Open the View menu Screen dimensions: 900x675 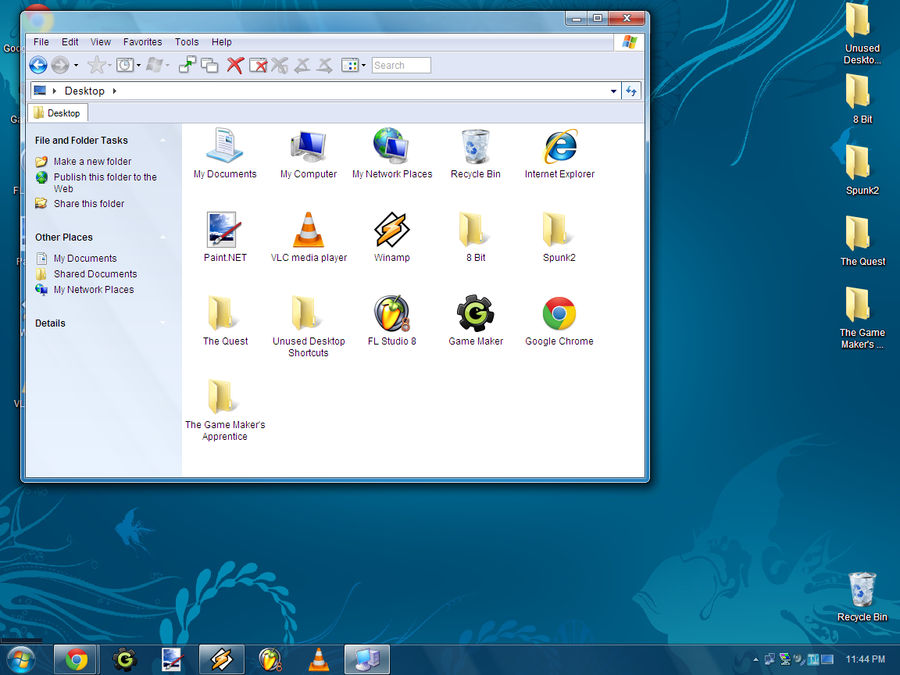(100, 42)
